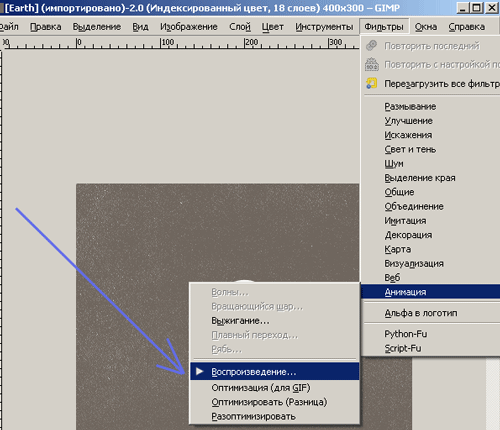Open the Окна menu

pos(426,27)
